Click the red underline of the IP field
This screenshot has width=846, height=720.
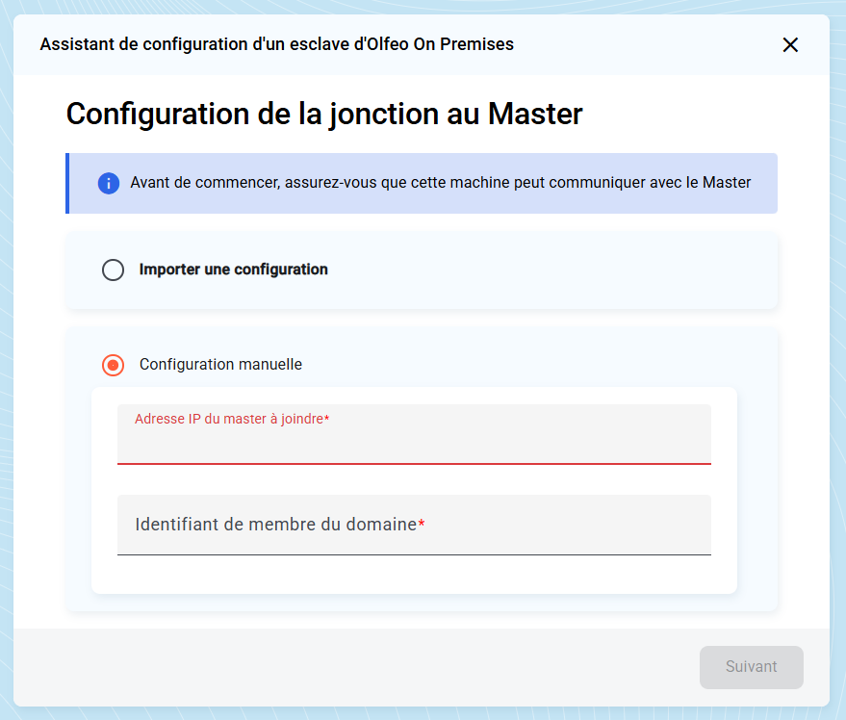coord(413,464)
